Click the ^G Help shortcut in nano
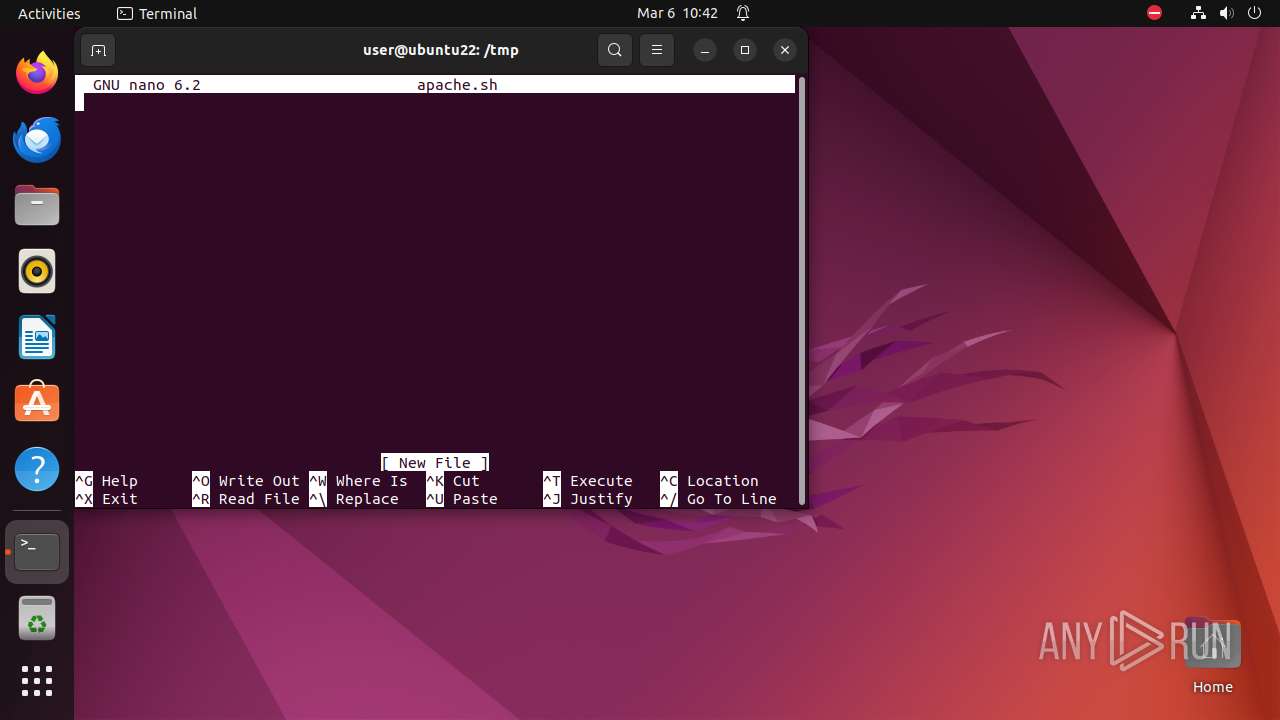The width and height of the screenshot is (1280, 720). (106, 481)
